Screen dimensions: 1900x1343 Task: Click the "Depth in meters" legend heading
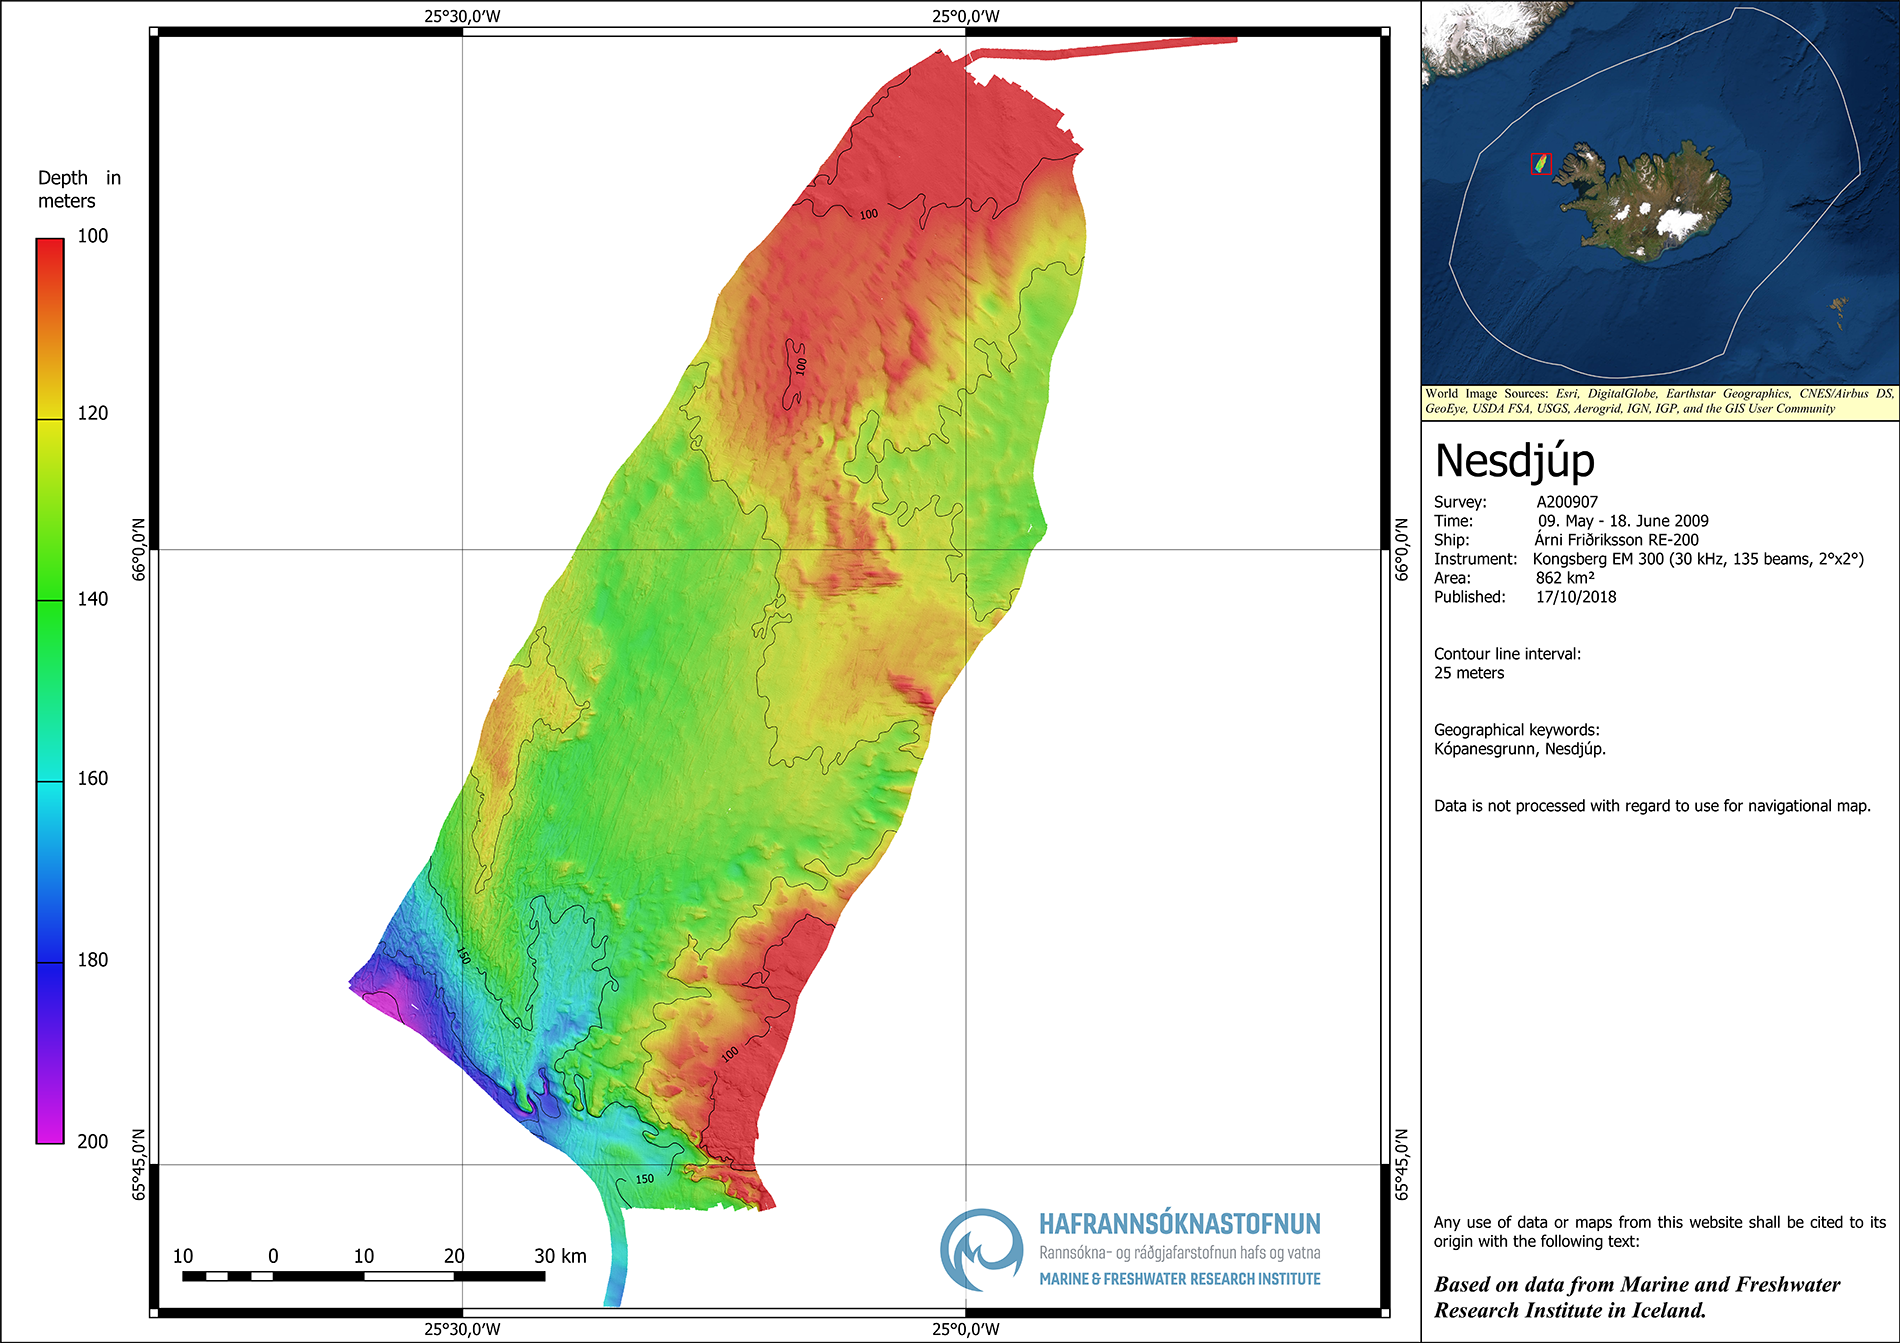79,189
